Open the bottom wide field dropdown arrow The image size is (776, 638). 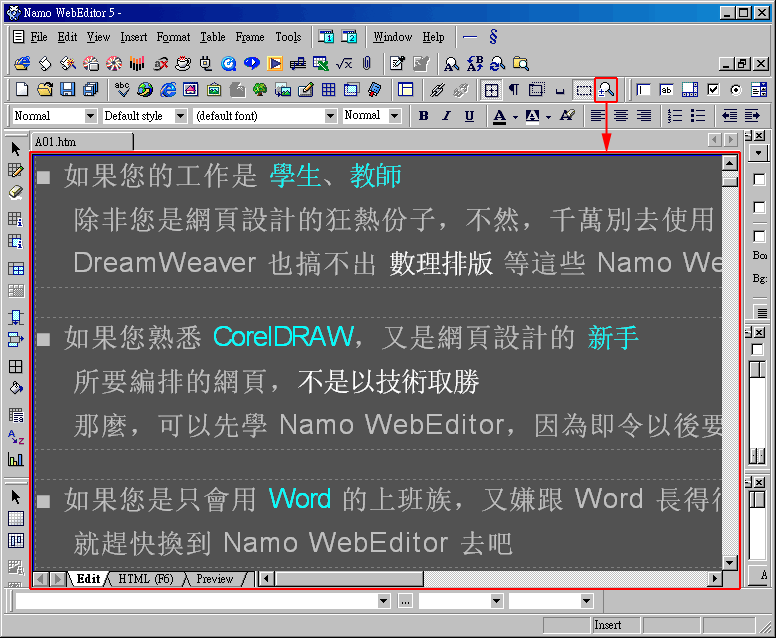pyautogui.click(x=384, y=601)
